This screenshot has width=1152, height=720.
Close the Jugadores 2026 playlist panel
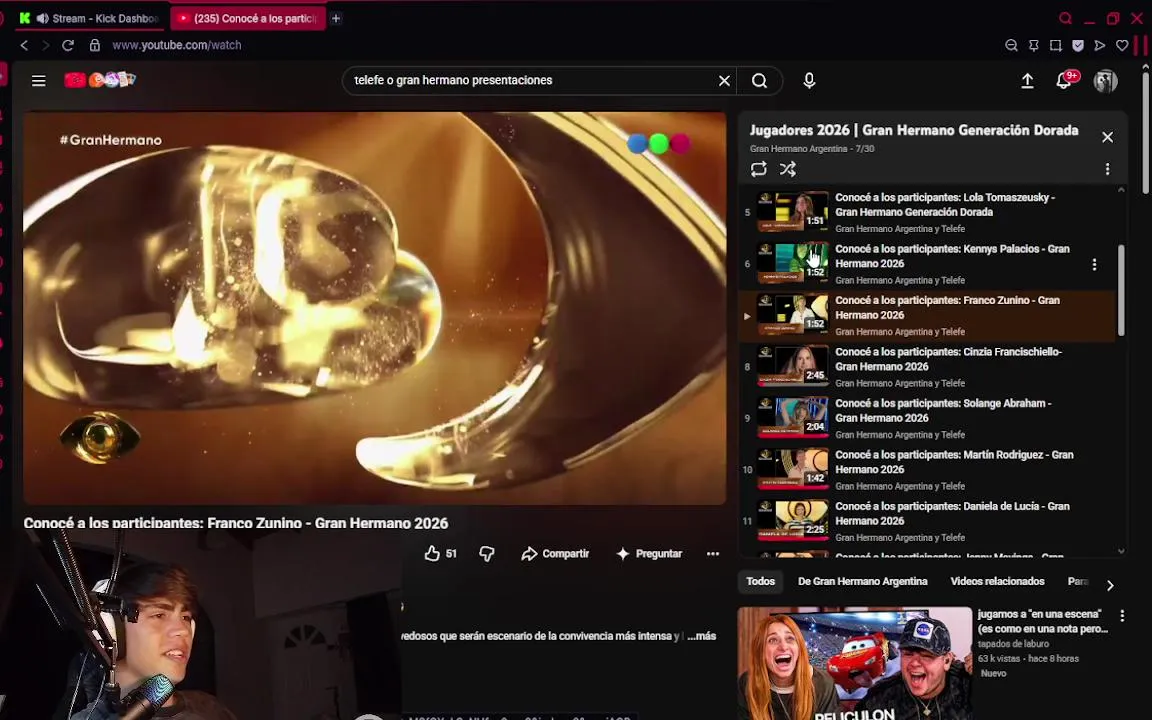[1107, 137]
